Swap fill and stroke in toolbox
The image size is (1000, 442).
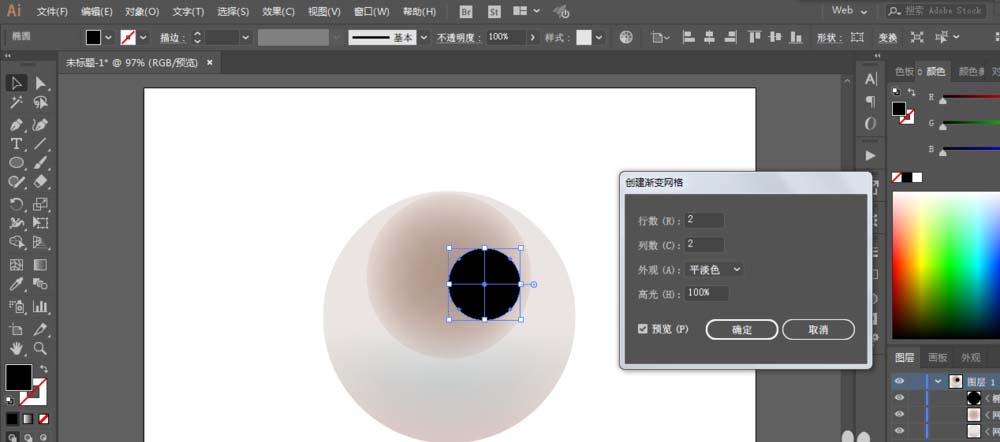43,369
